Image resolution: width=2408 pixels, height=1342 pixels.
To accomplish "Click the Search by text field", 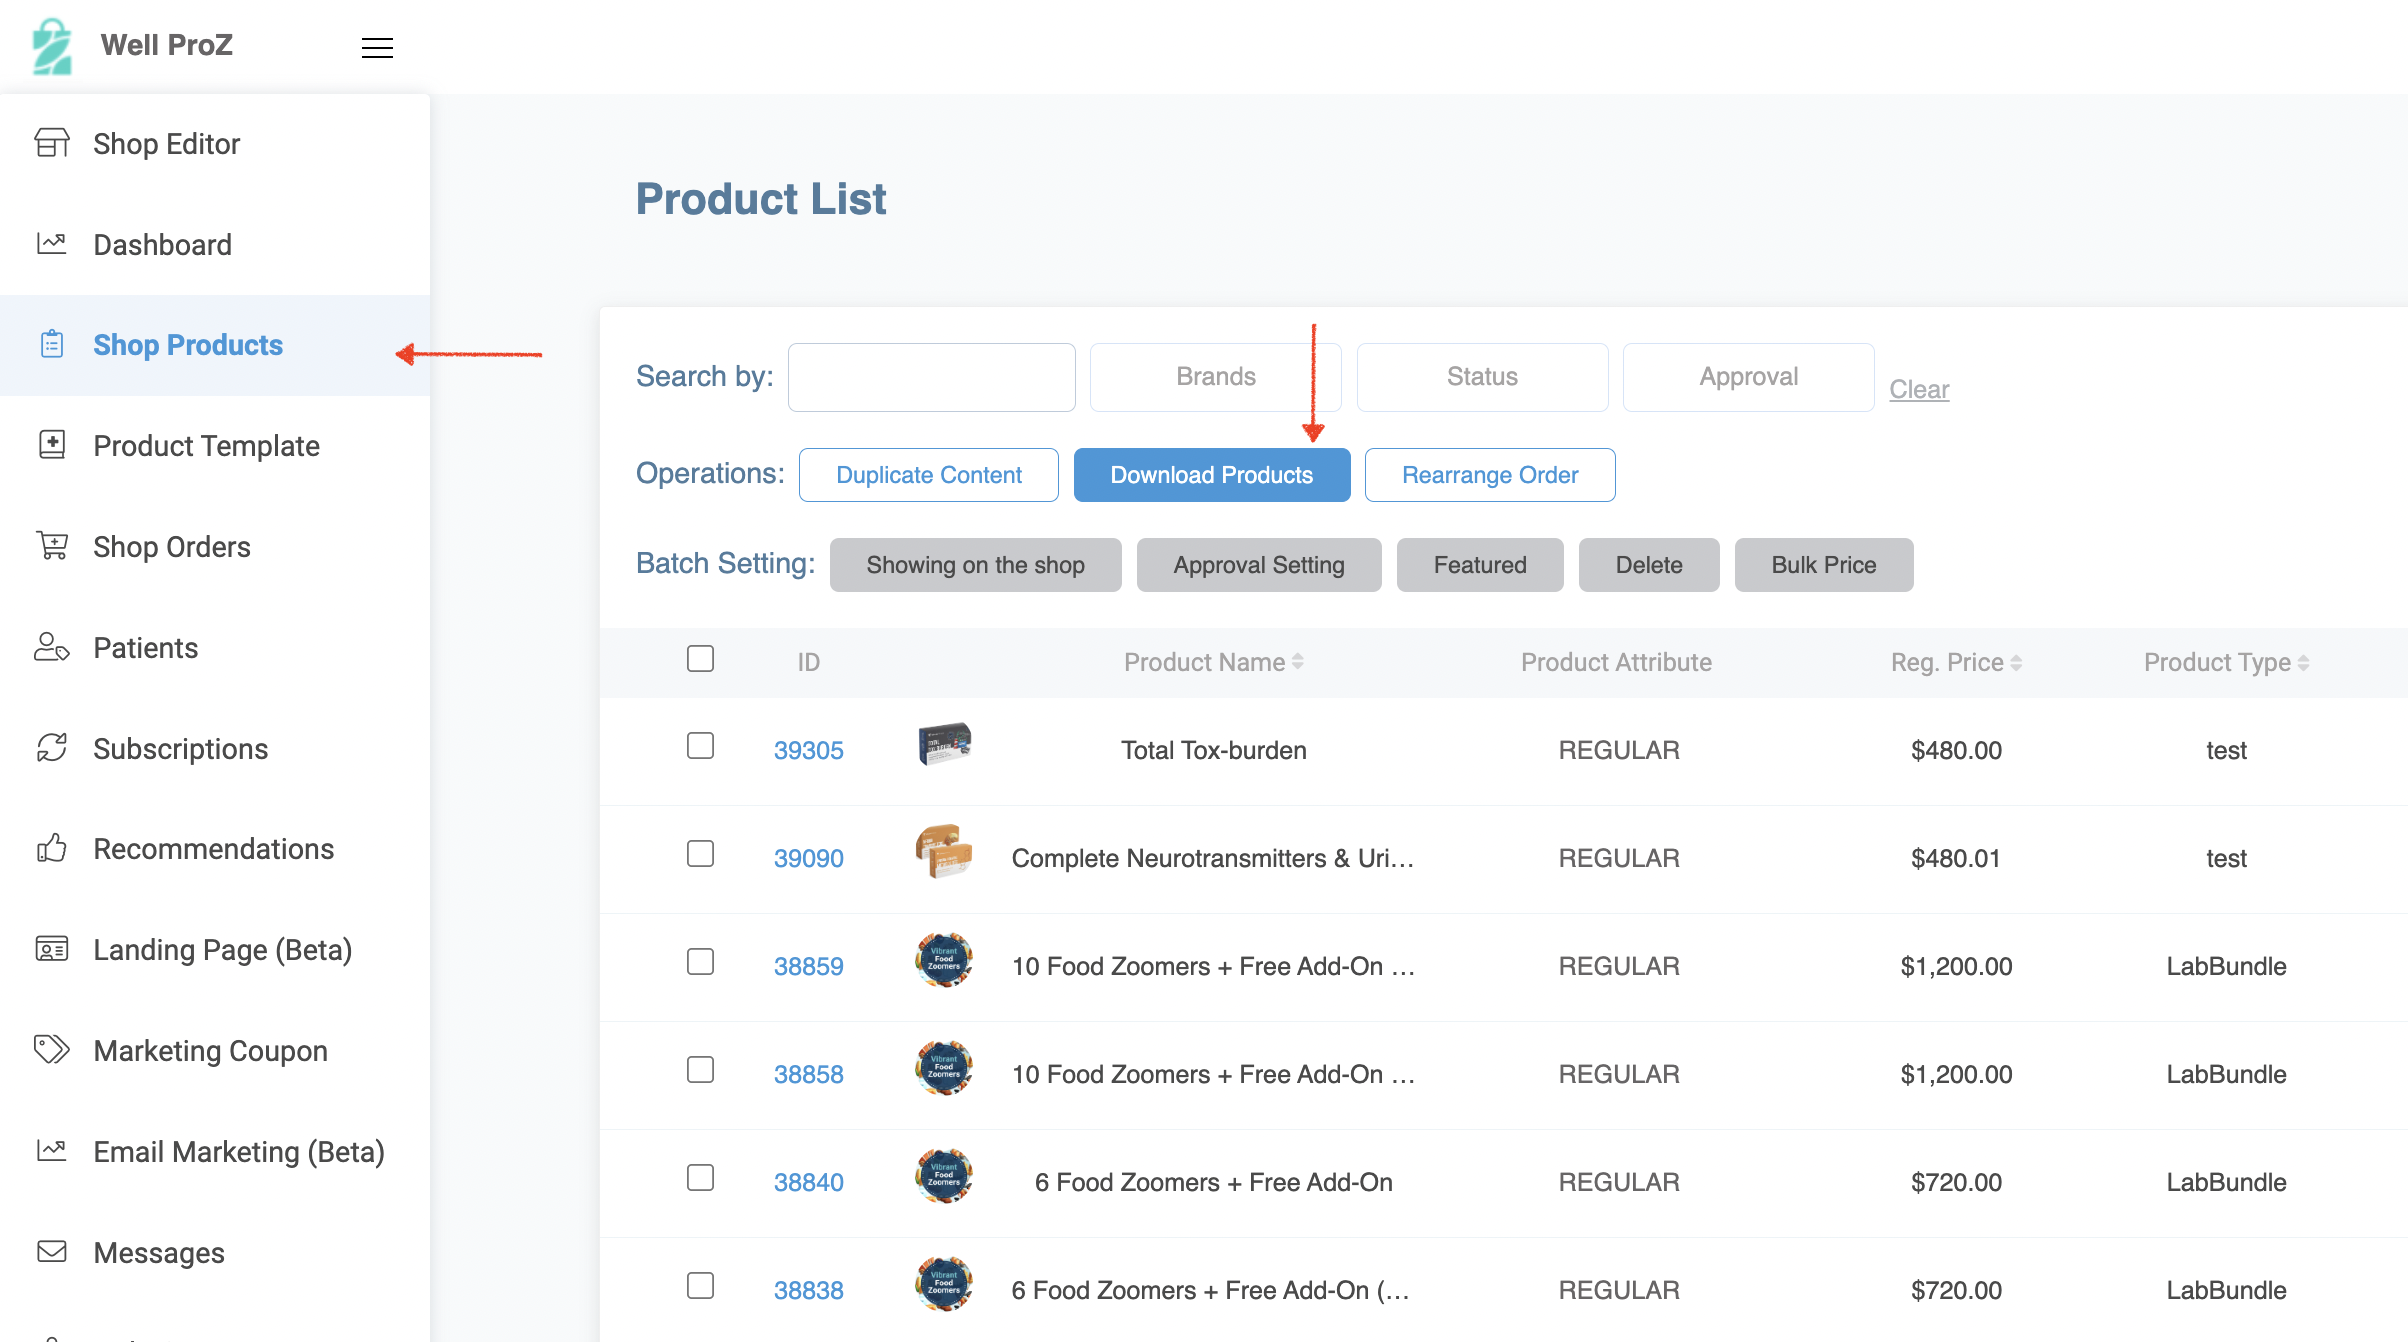I will click(x=931, y=377).
